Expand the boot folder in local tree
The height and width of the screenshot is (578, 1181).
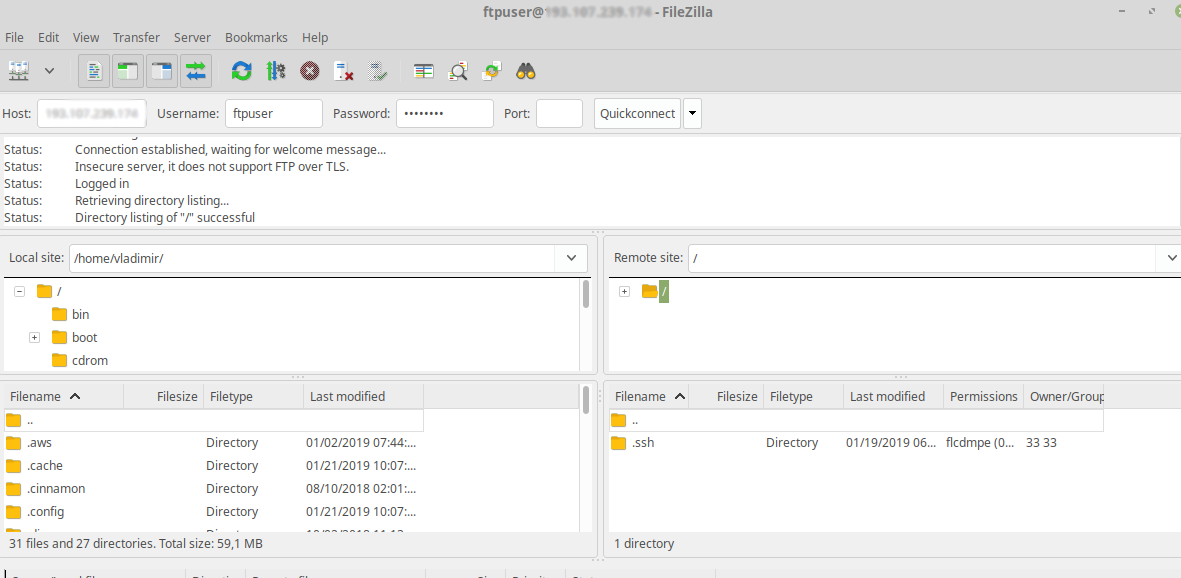(35, 338)
